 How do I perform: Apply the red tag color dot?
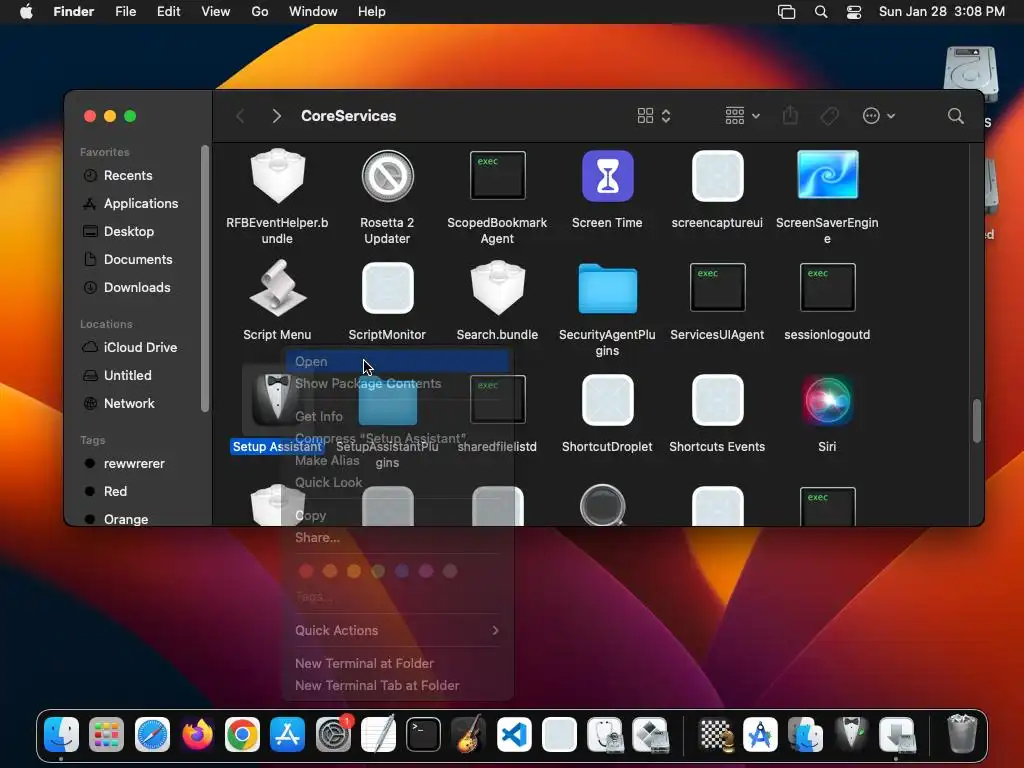(306, 571)
